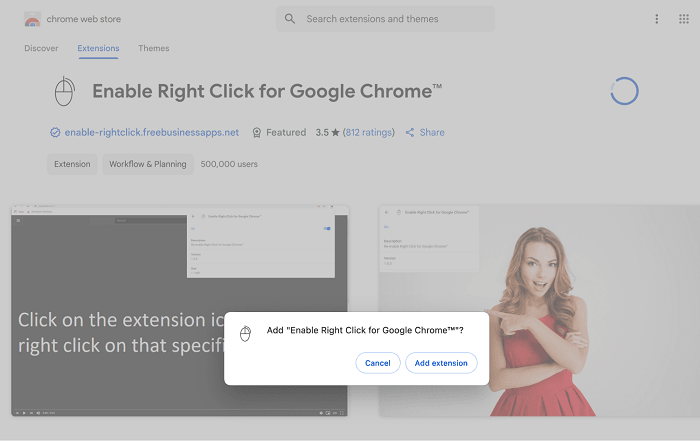Viewport: 700px width, 441px height.
Task: Select the Workflow & Planning chip
Action: point(148,164)
